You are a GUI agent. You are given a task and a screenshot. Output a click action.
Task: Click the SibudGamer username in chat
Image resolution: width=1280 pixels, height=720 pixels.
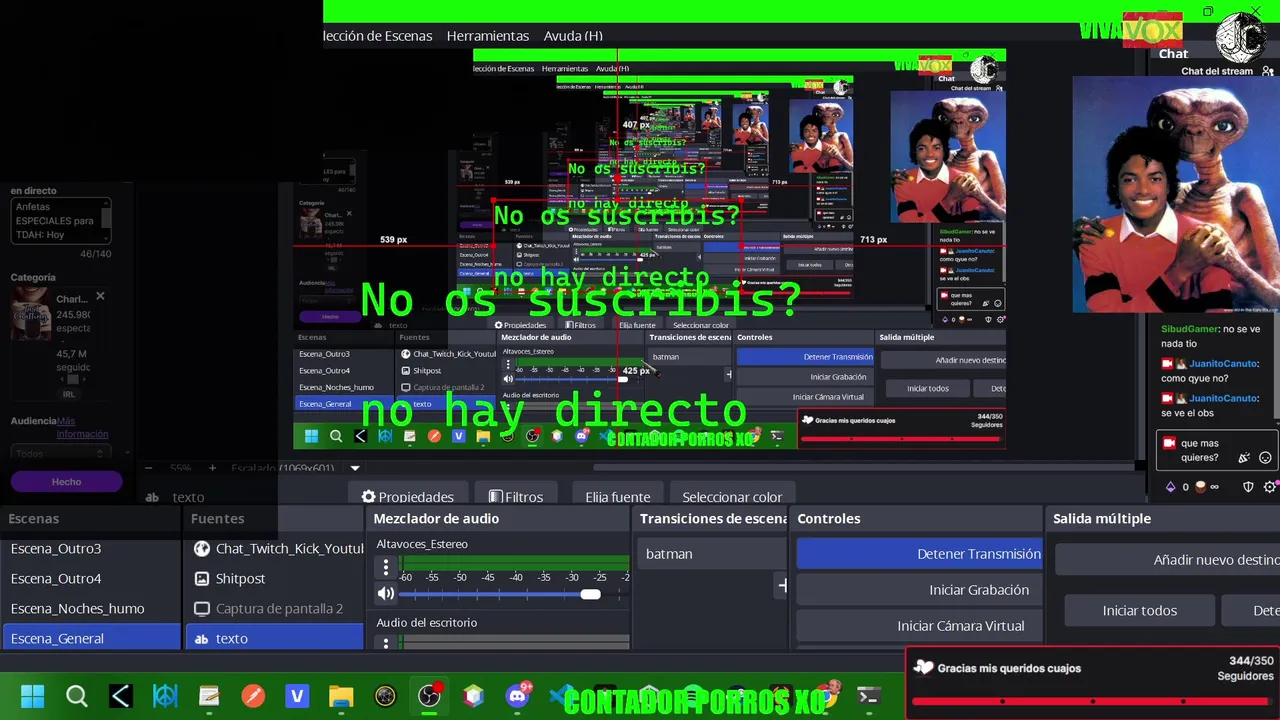(x=1190, y=329)
